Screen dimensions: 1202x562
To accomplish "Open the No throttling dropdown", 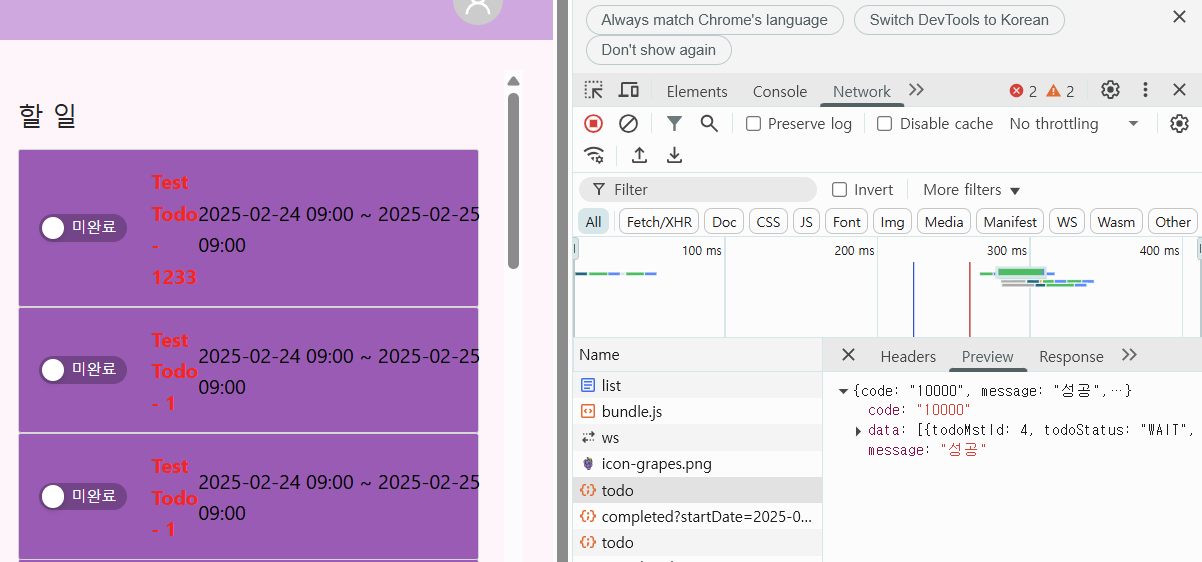I will tap(1075, 123).
